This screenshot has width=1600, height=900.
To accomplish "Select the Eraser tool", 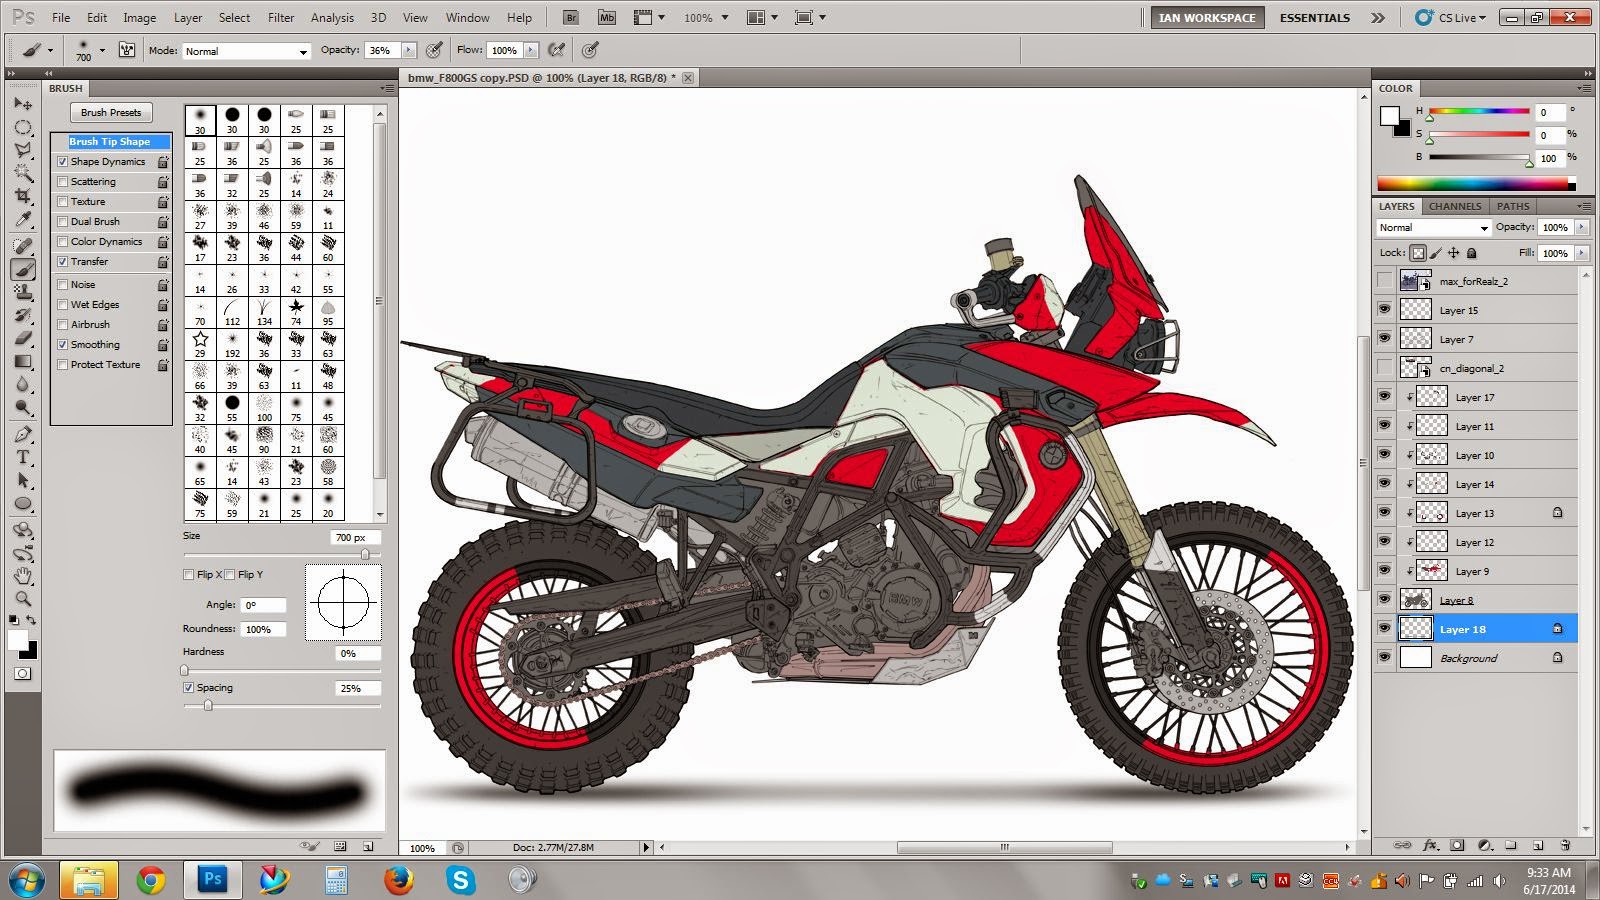I will [x=23, y=338].
